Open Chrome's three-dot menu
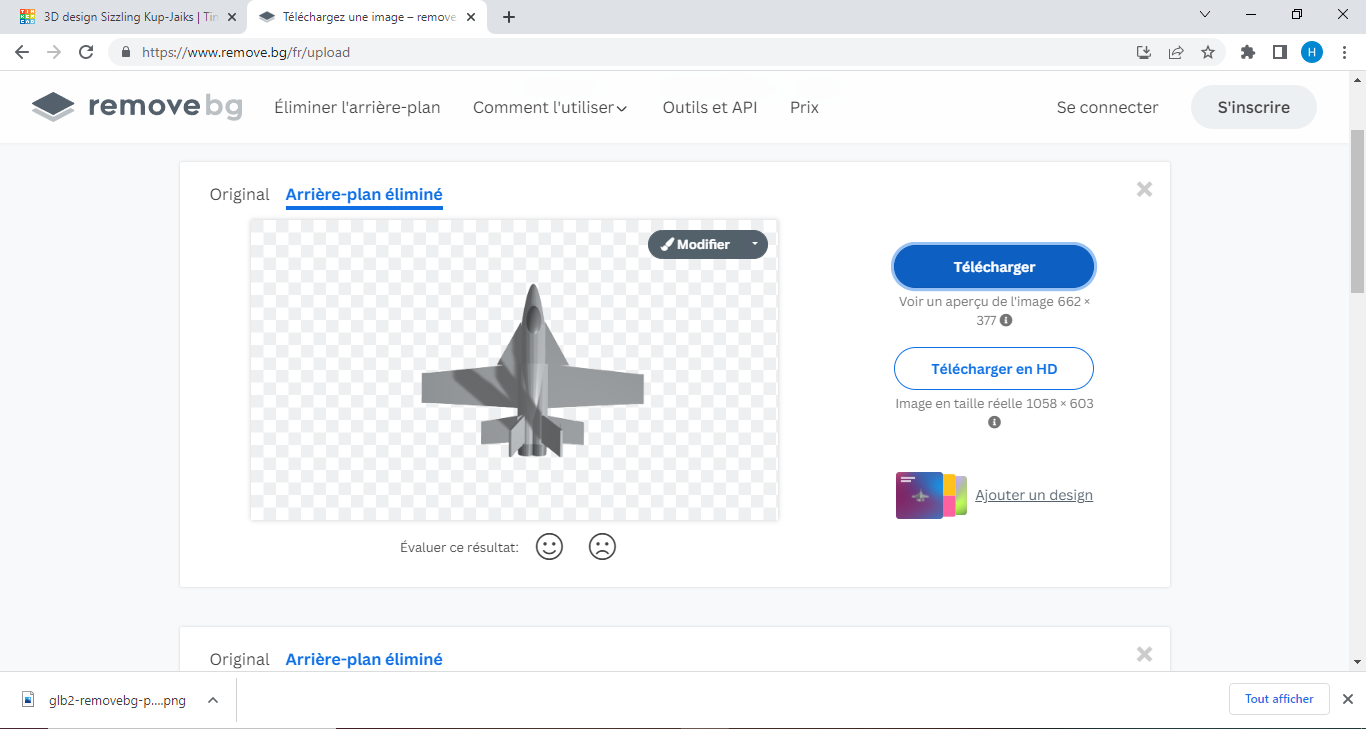 click(x=1344, y=52)
